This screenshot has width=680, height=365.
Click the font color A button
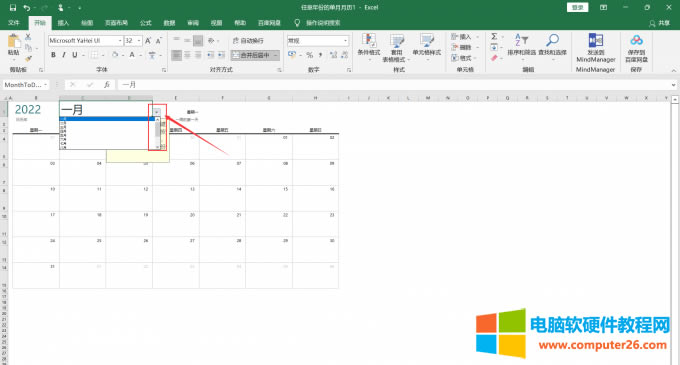pyautogui.click(x=132, y=55)
